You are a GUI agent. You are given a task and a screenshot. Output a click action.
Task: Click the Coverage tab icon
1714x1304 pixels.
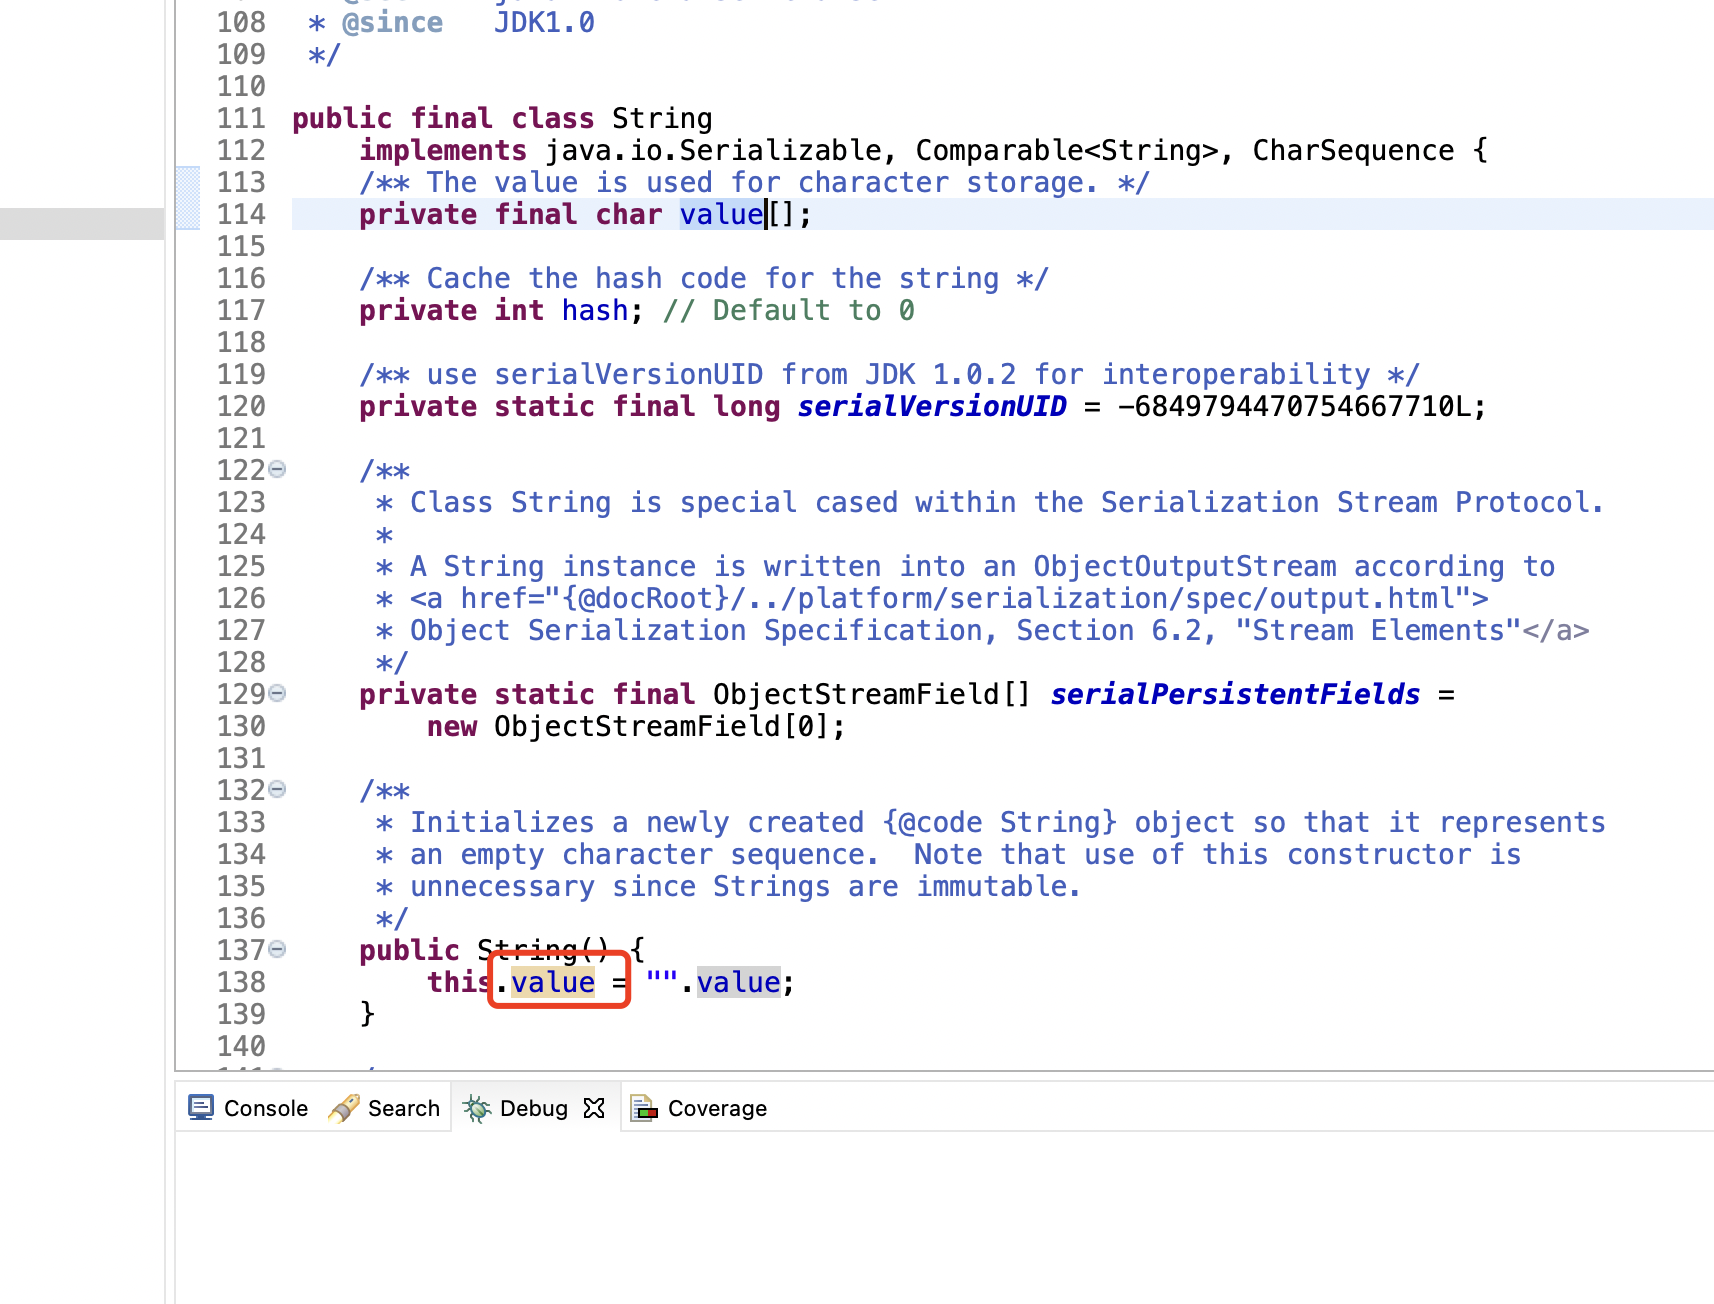pyautogui.click(x=643, y=1108)
